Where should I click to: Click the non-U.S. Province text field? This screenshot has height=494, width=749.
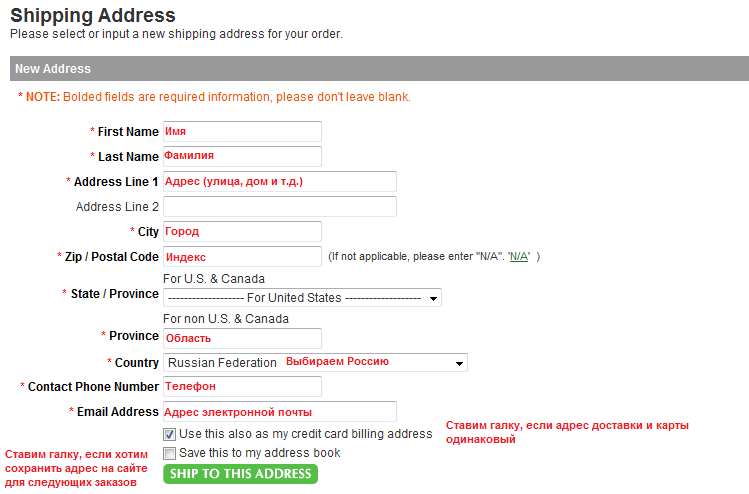coord(241,338)
